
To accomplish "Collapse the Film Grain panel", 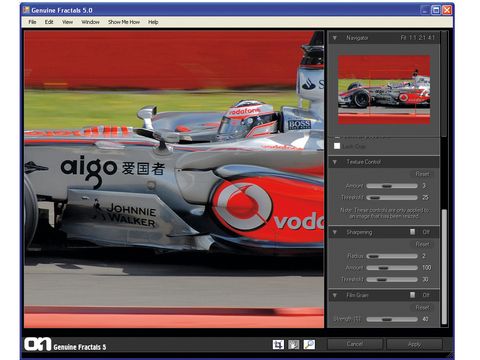I will click(x=335, y=295).
